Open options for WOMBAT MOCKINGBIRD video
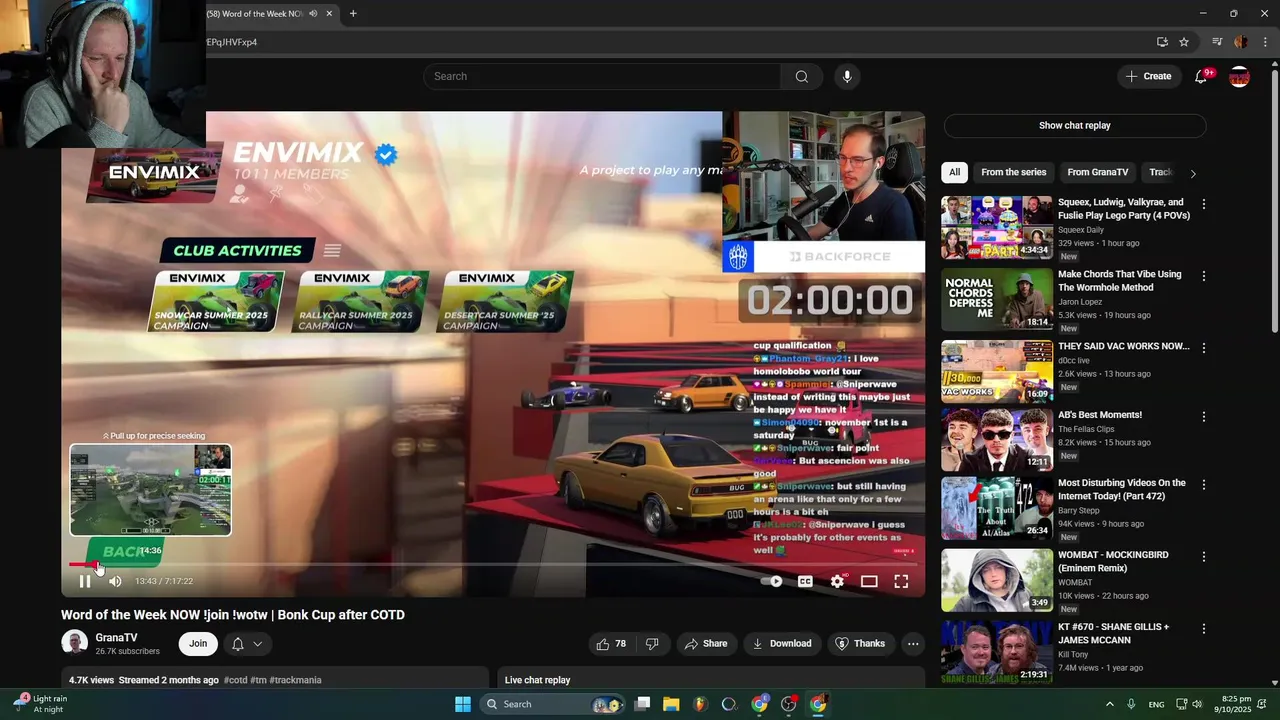 pos(1204,556)
